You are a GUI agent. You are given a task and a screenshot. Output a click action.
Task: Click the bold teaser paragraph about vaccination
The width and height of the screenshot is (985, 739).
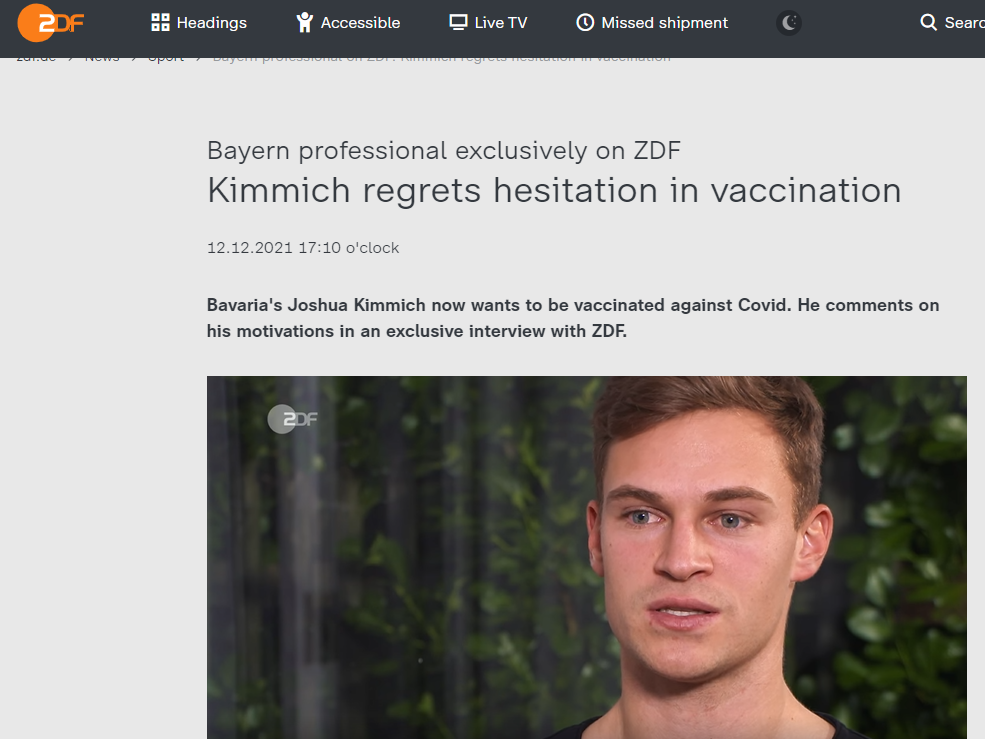click(x=572, y=318)
